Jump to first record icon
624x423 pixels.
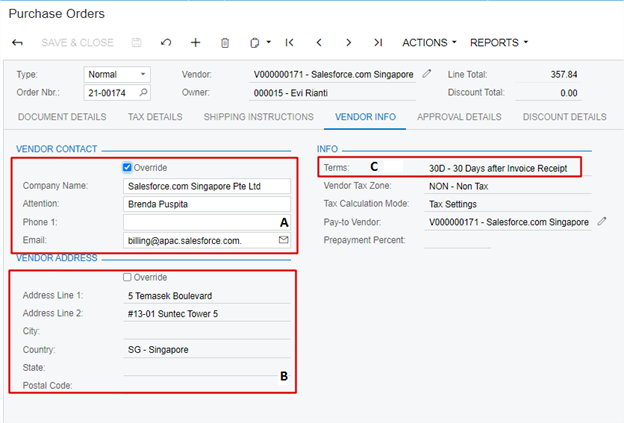(x=289, y=43)
